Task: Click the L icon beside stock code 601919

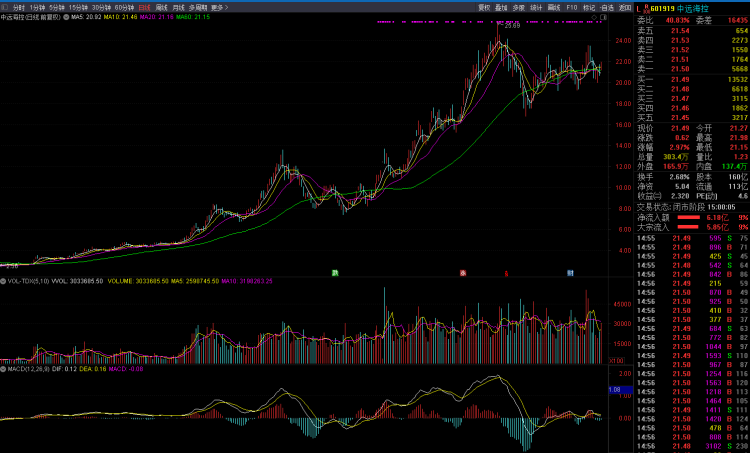Action: coord(640,7)
